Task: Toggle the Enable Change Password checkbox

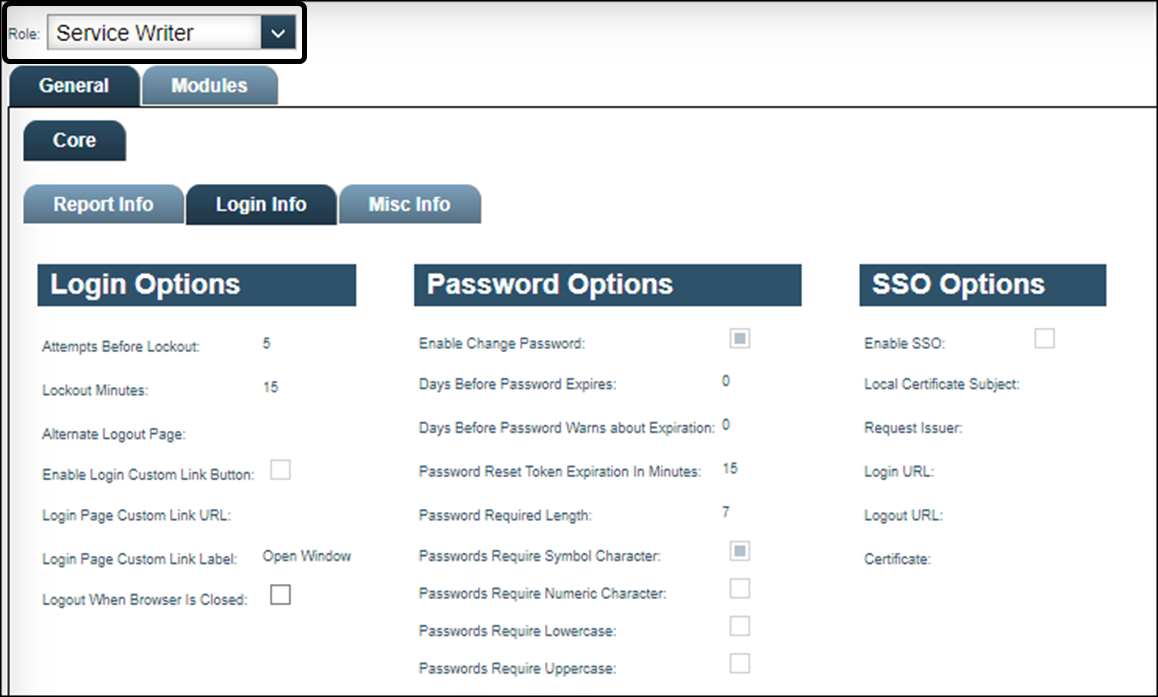Action: pos(740,339)
